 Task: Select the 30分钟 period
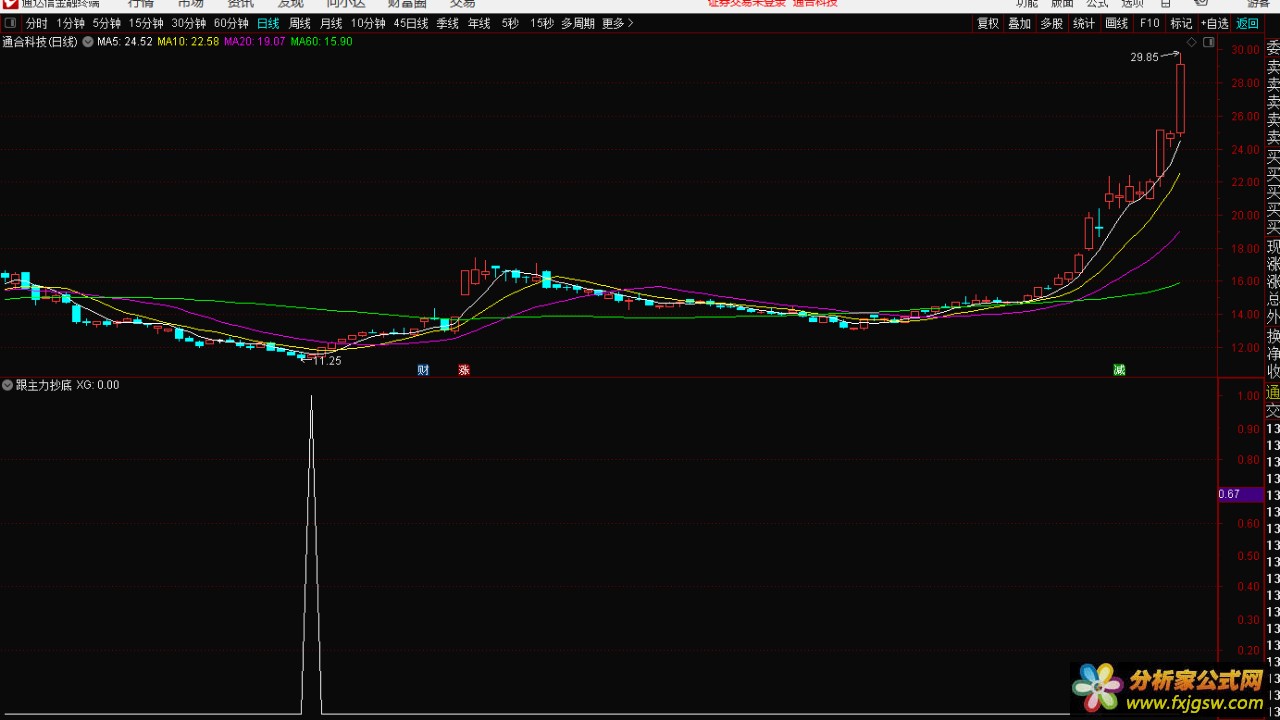coord(189,23)
